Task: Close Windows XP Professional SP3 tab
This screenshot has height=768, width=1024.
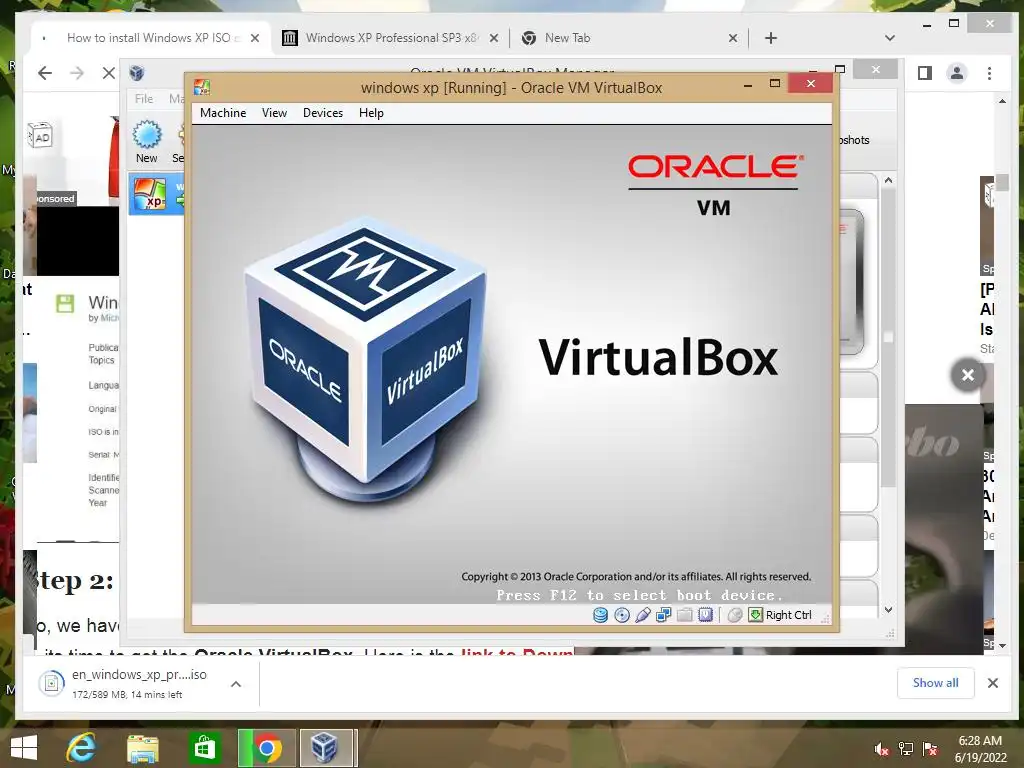Action: tap(494, 39)
